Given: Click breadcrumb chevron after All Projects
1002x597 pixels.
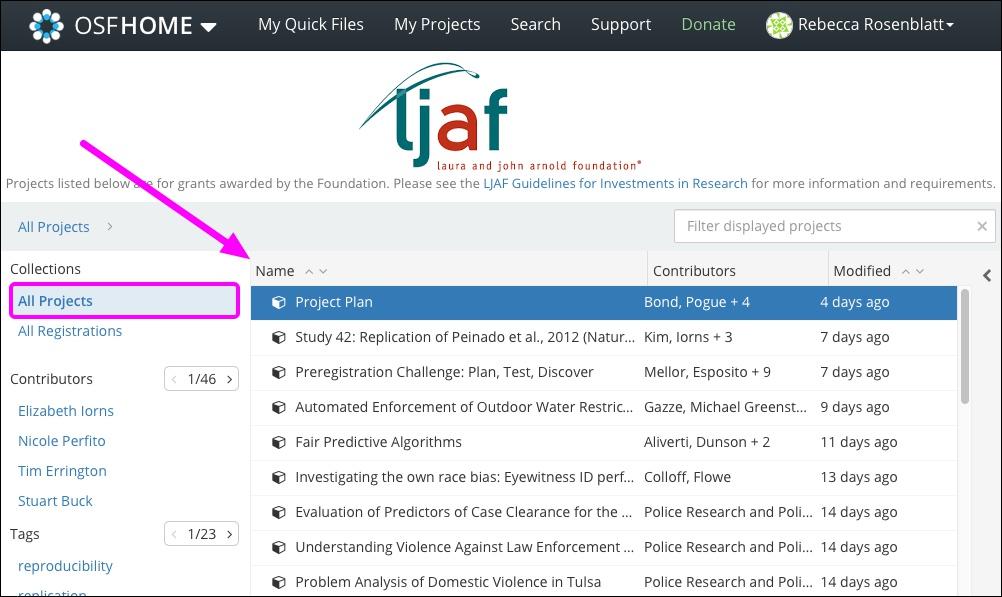Looking at the screenshot, I should (110, 226).
